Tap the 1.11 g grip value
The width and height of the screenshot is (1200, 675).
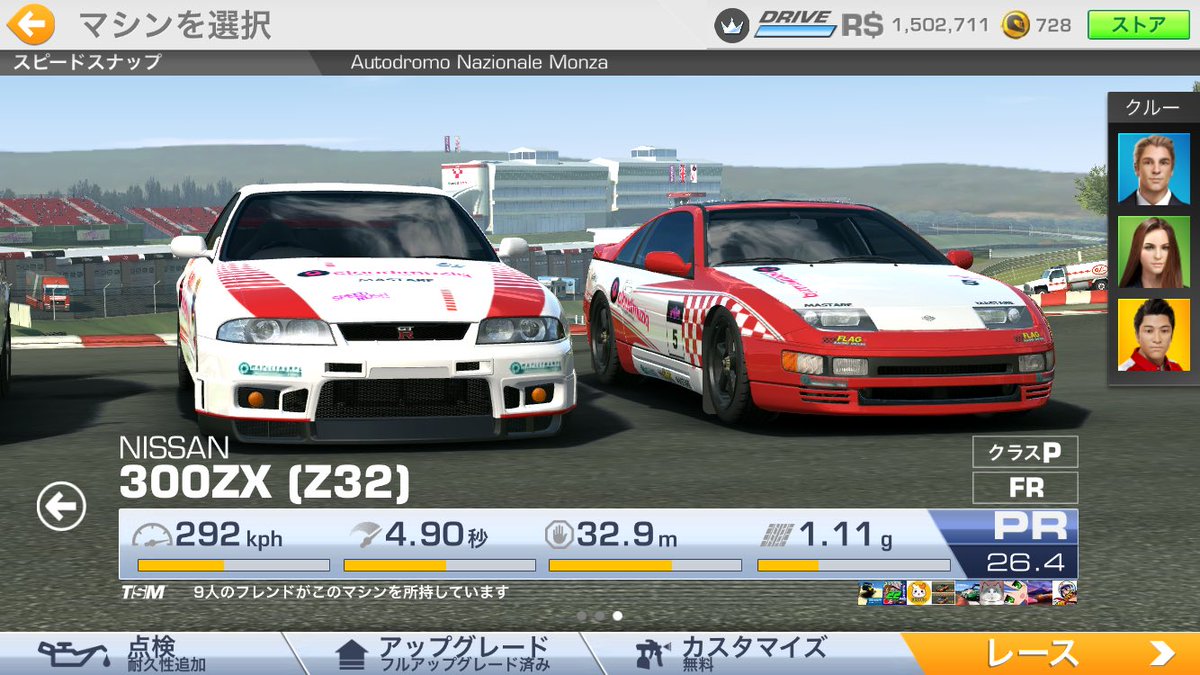click(x=846, y=537)
